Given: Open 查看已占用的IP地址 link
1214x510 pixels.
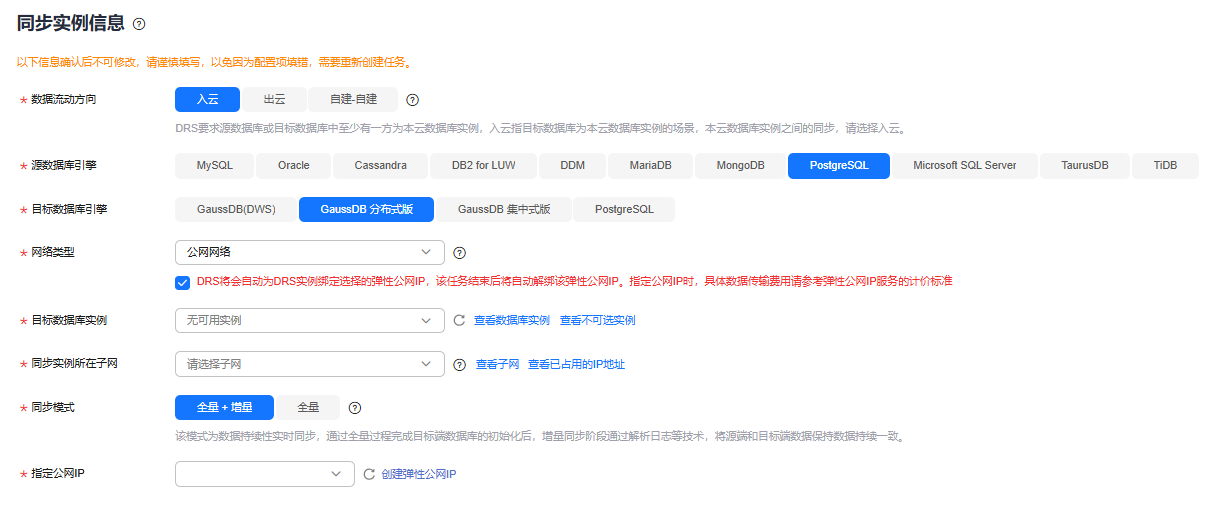Looking at the screenshot, I should pos(576,364).
